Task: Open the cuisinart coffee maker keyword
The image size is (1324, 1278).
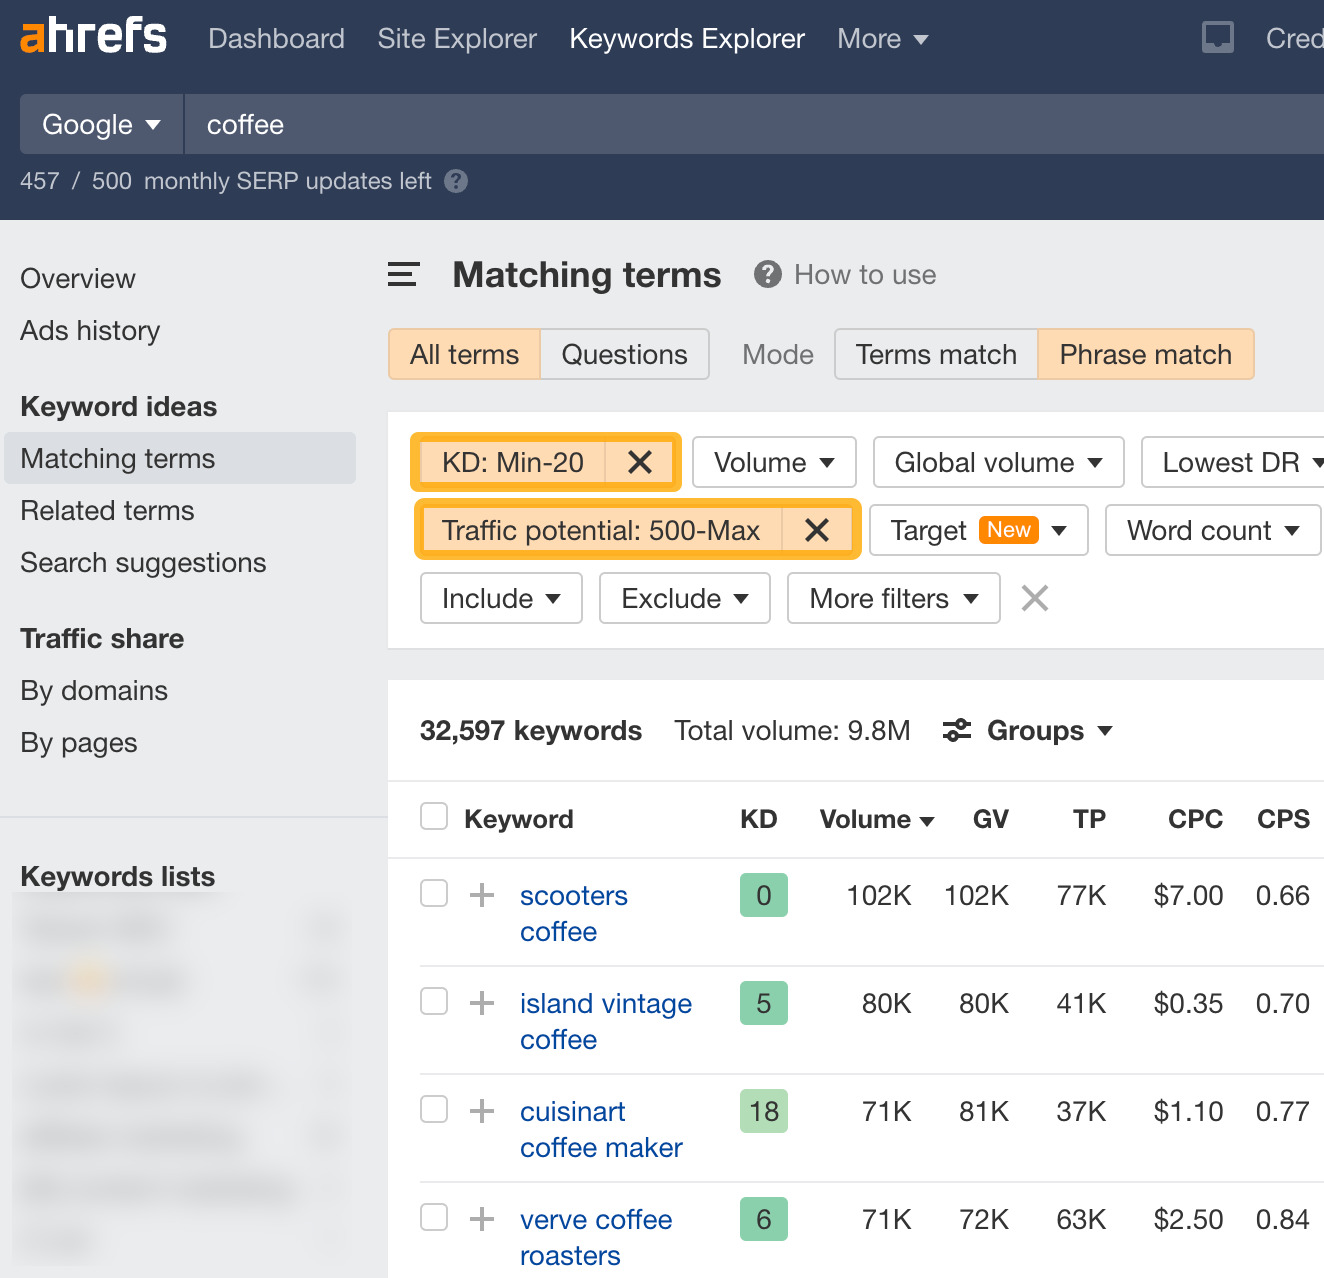Action: 600,1128
